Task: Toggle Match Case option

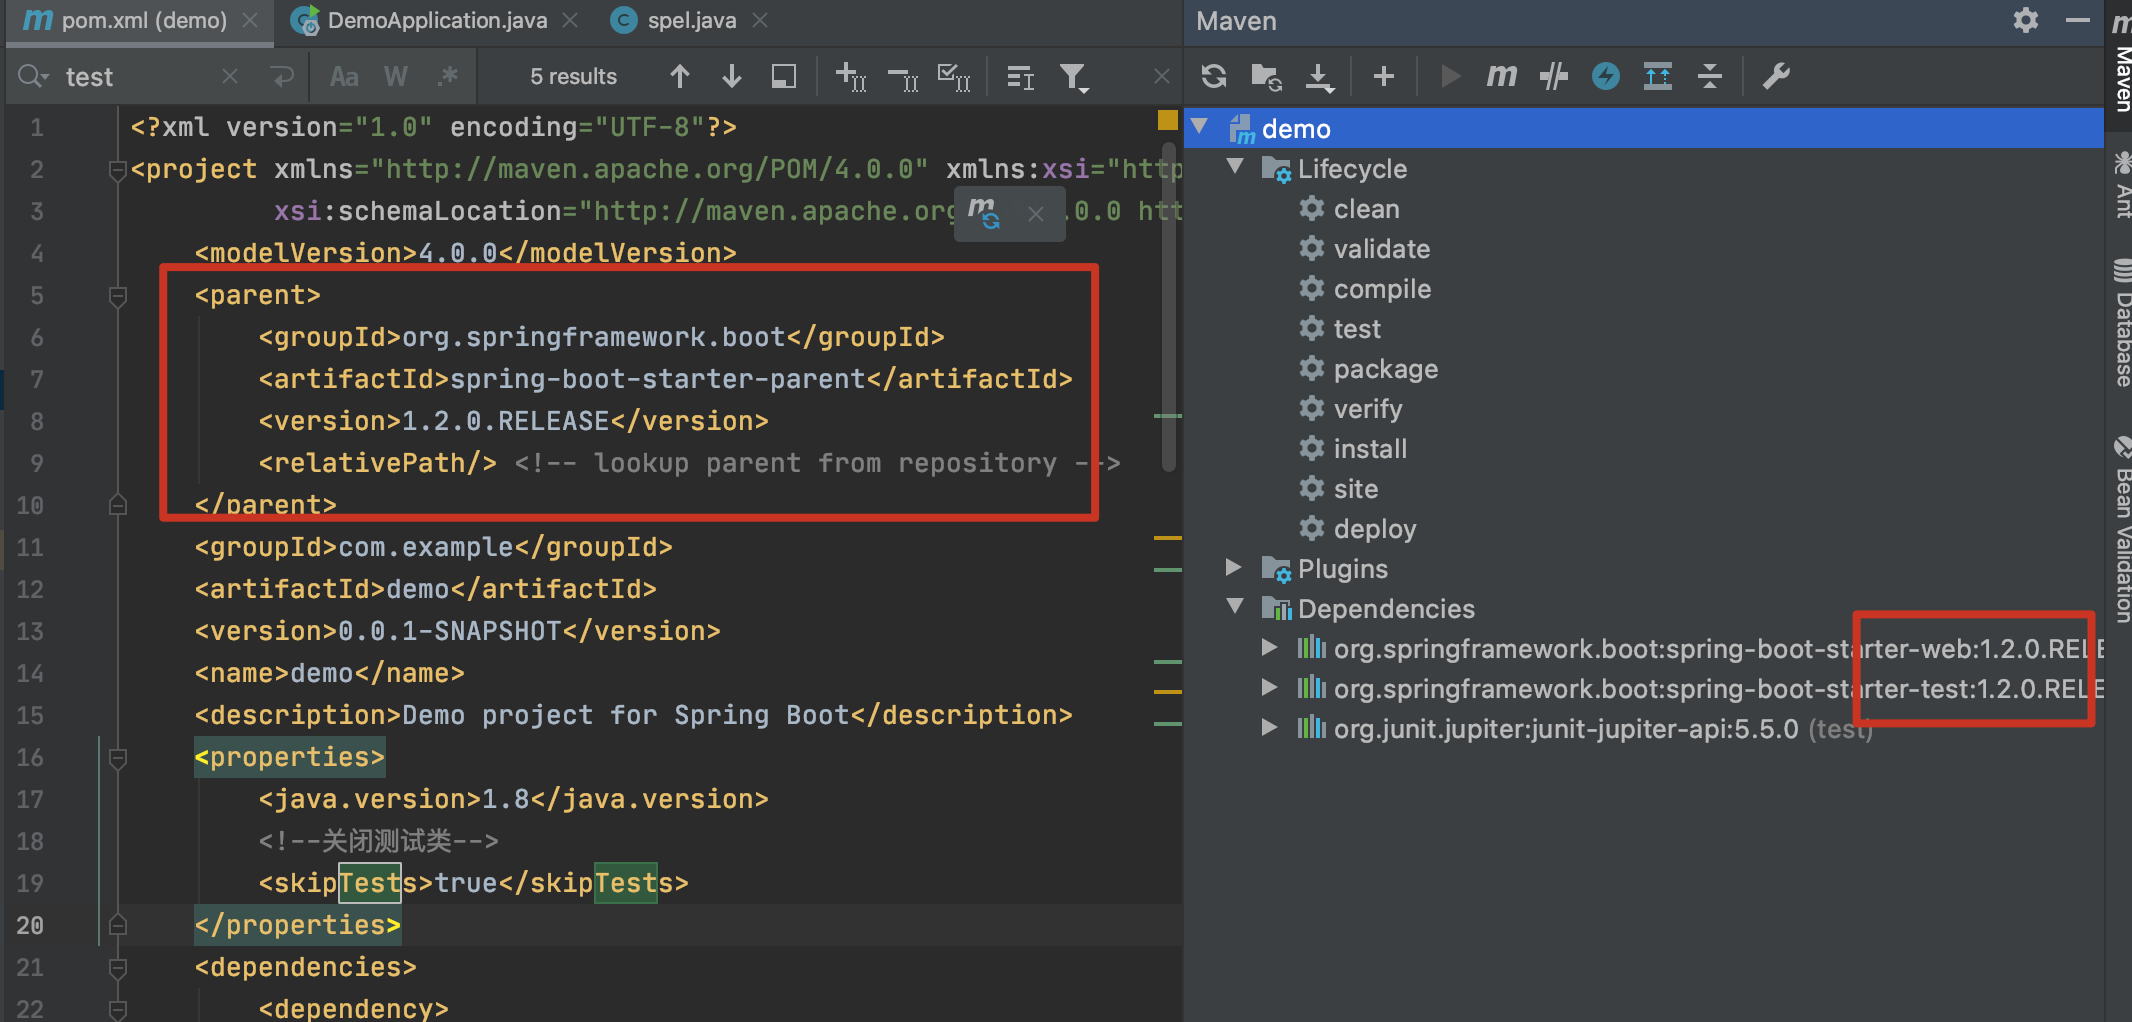Action: click(x=344, y=77)
